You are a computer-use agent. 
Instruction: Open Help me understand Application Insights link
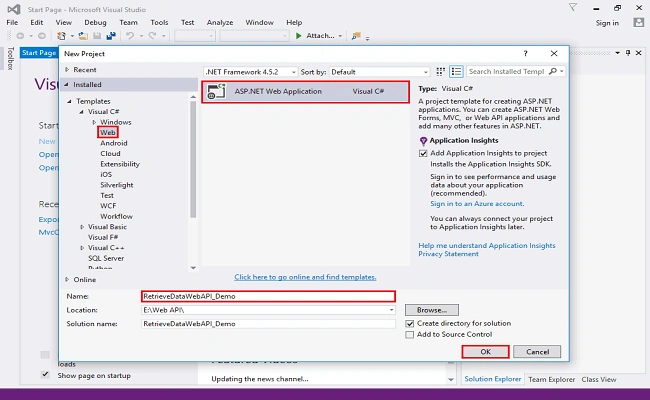487,246
